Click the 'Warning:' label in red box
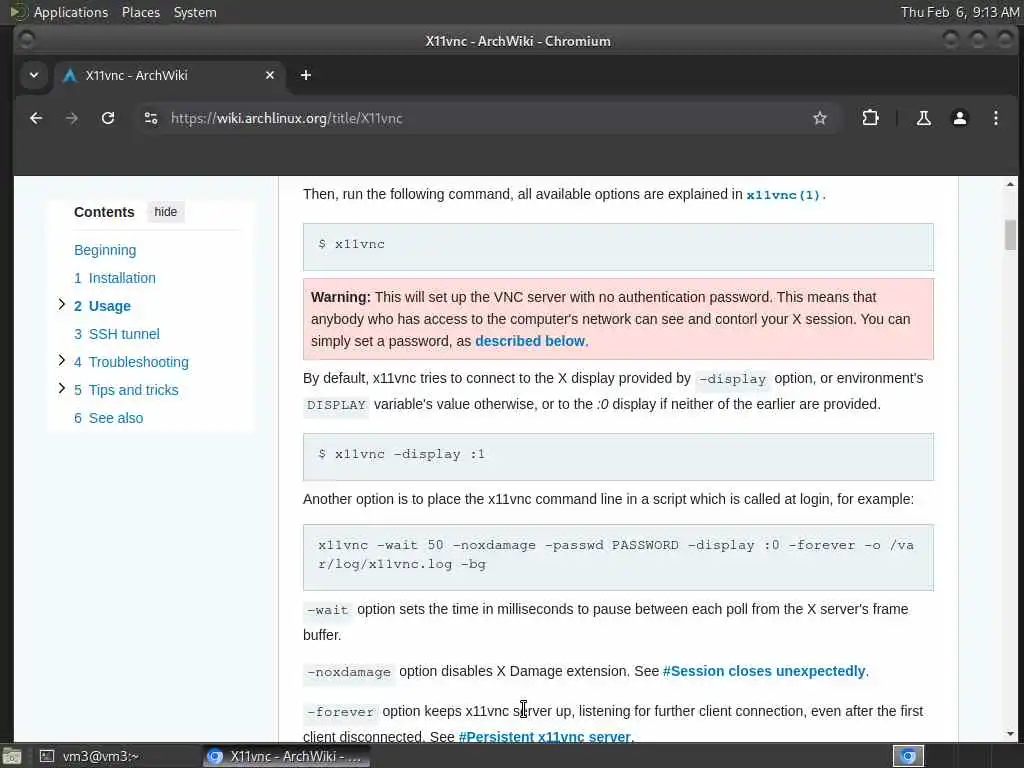 pyautogui.click(x=340, y=297)
